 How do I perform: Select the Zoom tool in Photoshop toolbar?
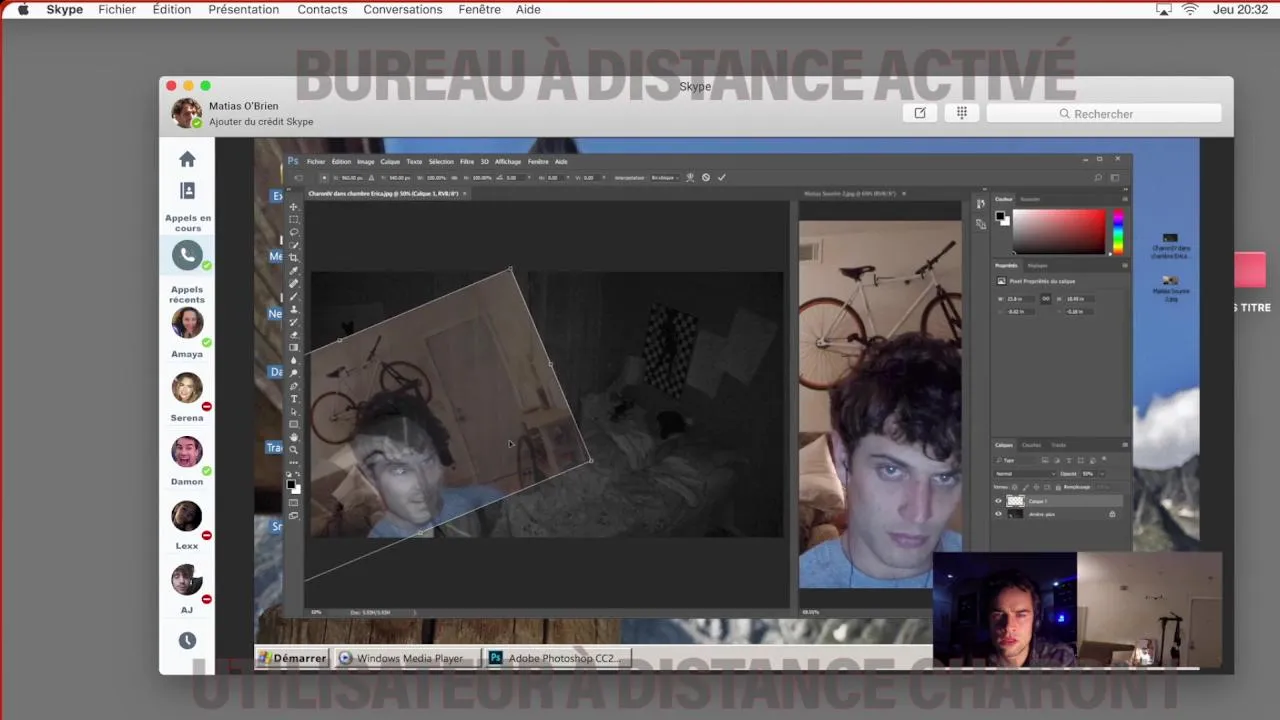[294, 449]
